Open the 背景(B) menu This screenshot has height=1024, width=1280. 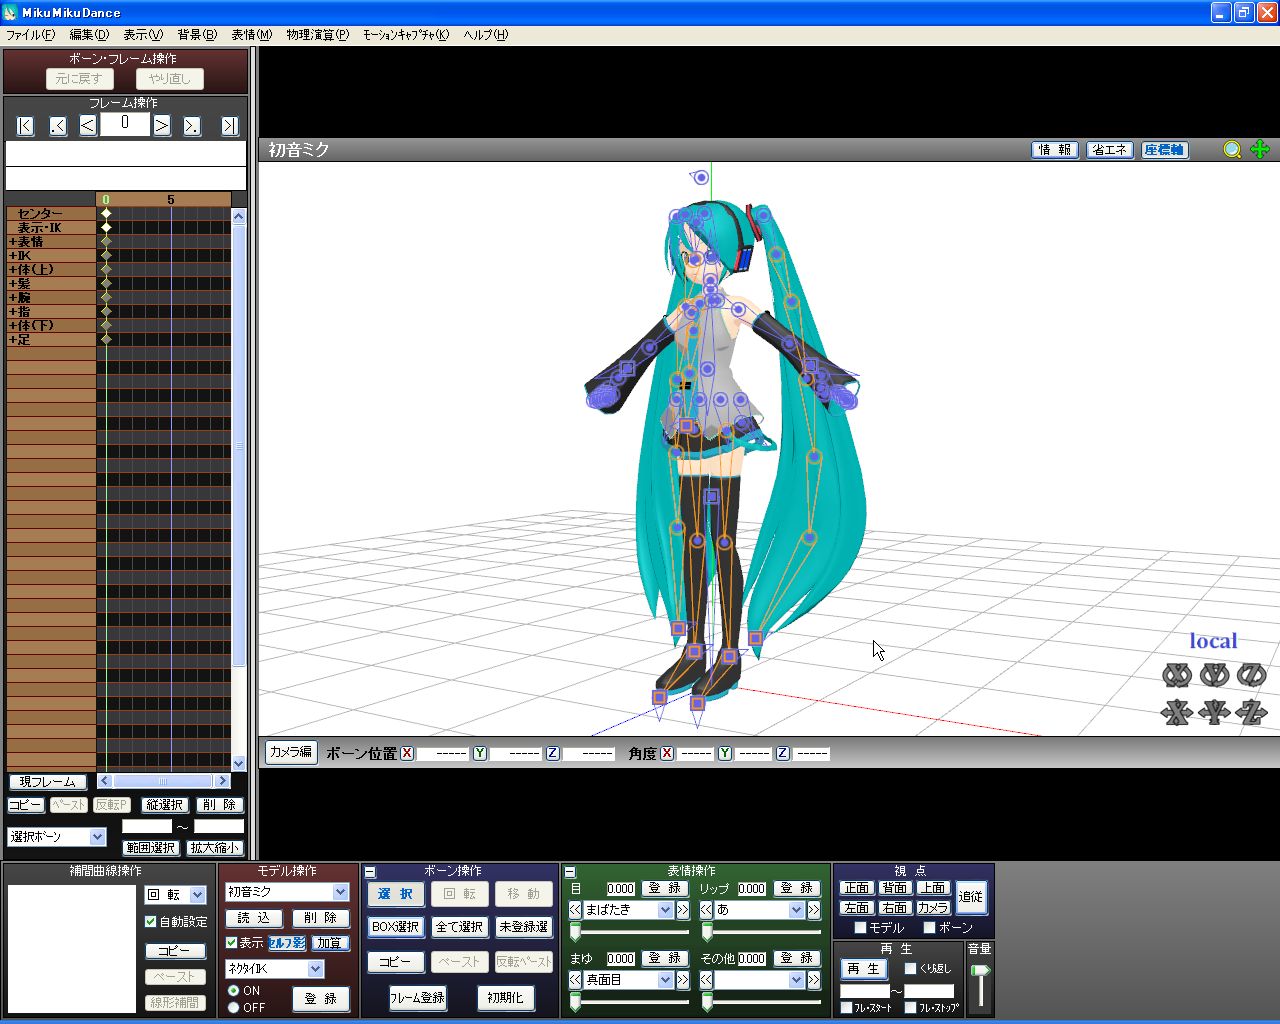197,34
